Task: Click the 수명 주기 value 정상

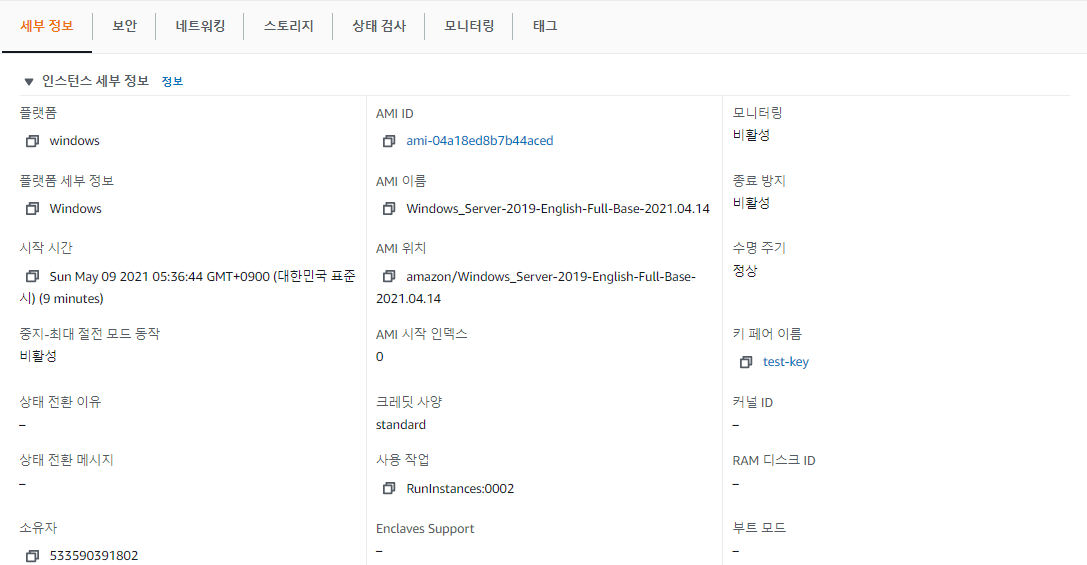Action: [745, 271]
